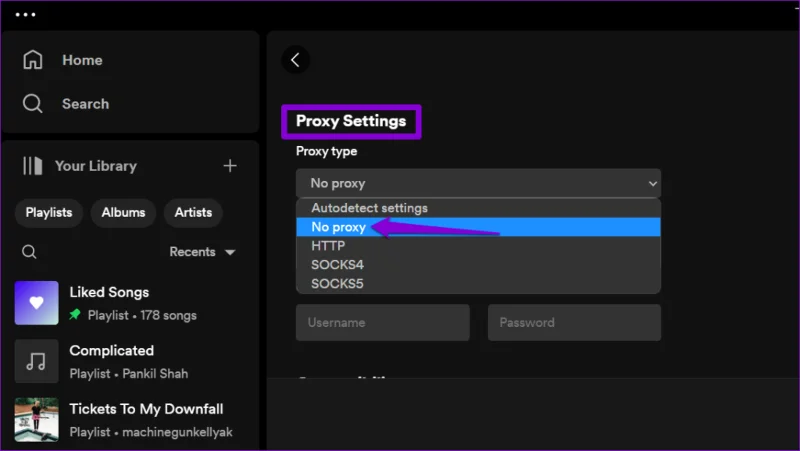This screenshot has width=800, height=451.
Task: Open the three-dot app menu
Action: tap(26, 14)
